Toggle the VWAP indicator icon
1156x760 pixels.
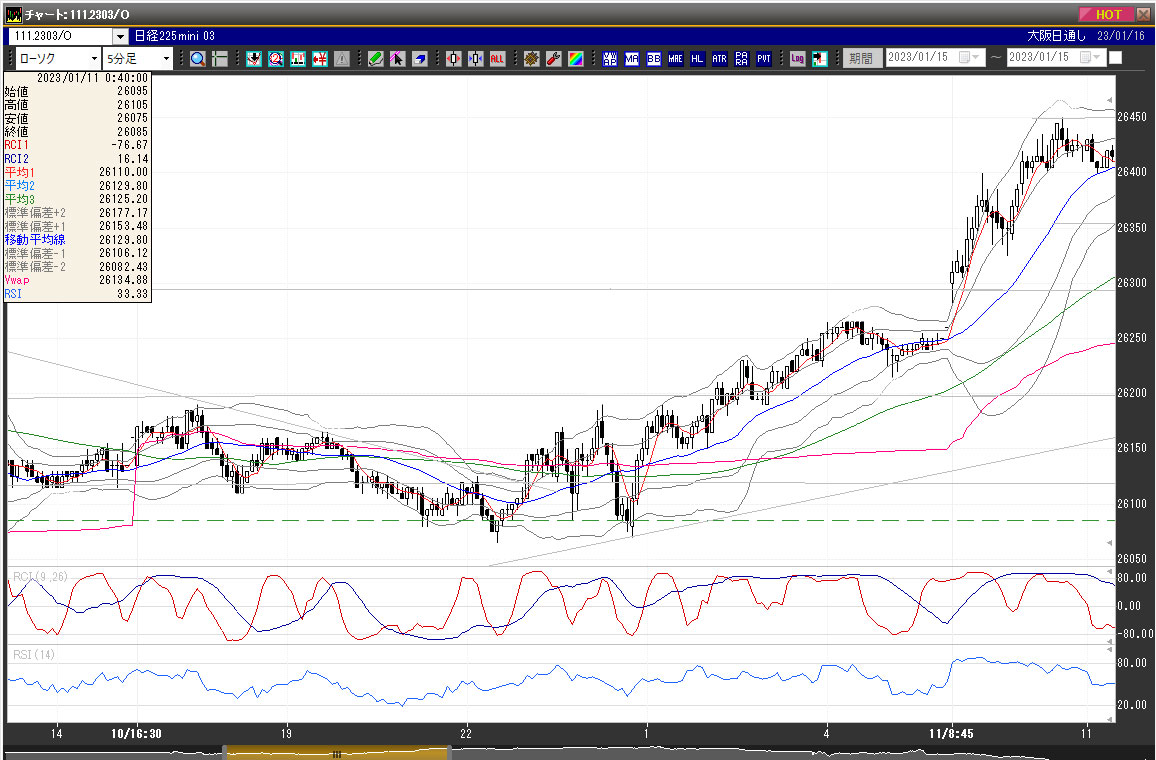610,59
